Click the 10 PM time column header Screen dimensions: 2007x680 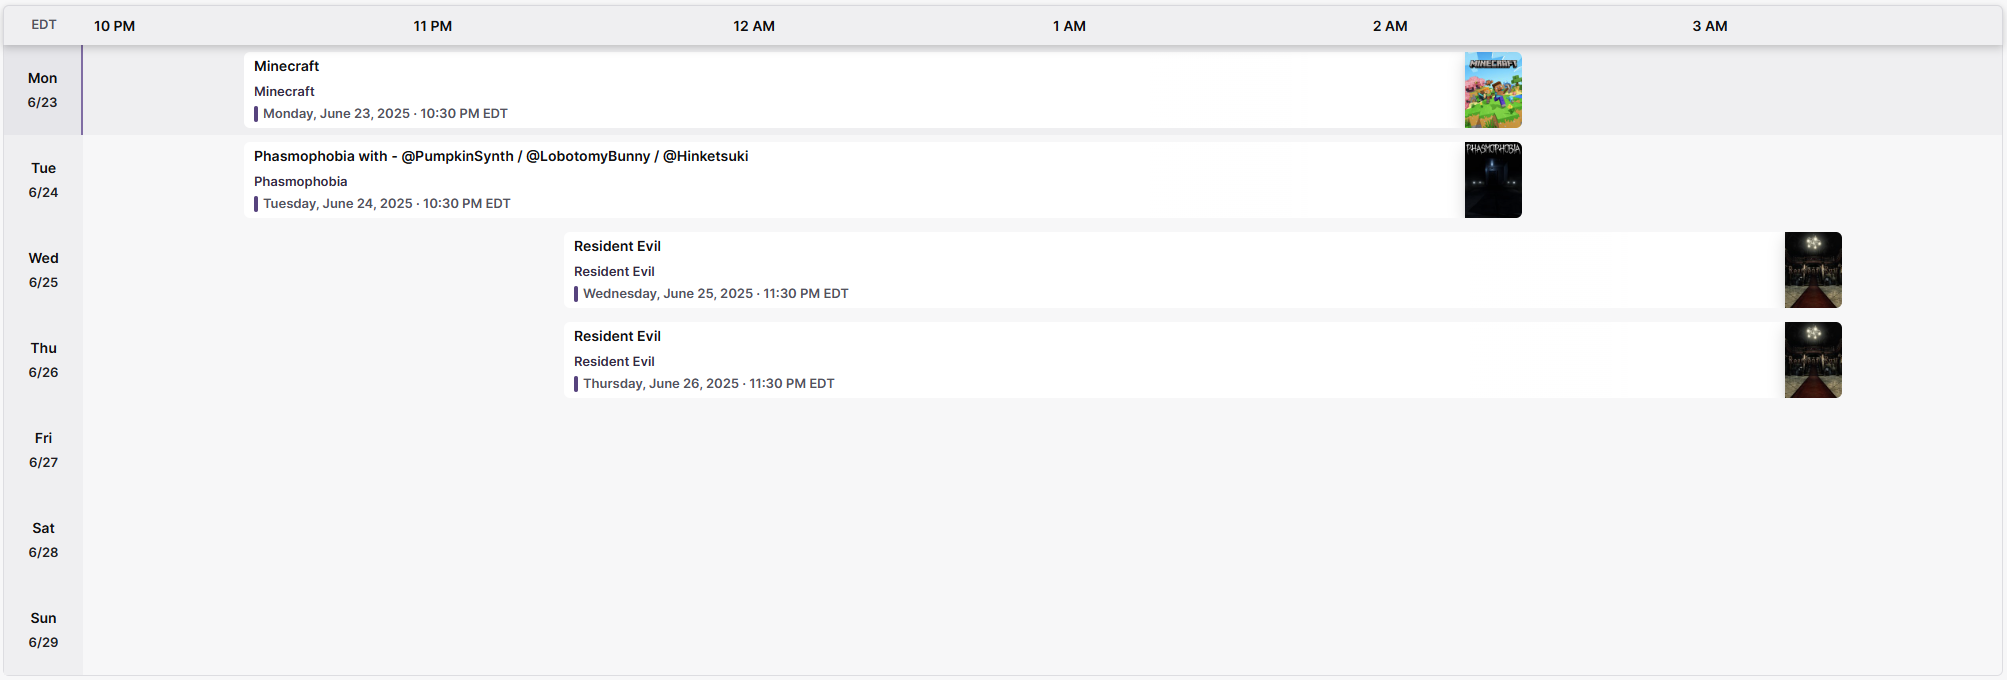115,26
